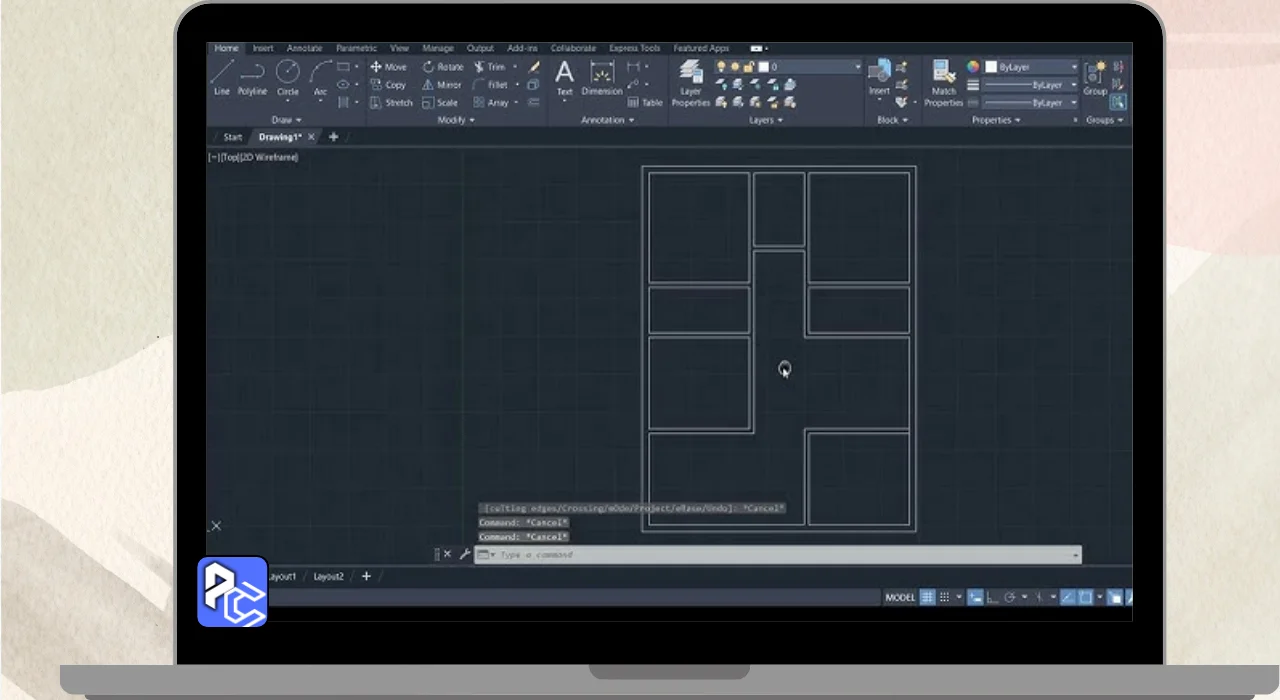Viewport: 1280px width, 700px height.
Task: Toggle grid display in status bar
Action: click(x=928, y=597)
